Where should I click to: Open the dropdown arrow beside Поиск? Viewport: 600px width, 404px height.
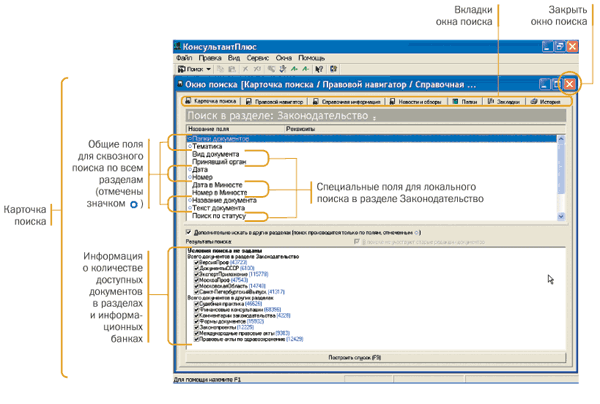209,69
